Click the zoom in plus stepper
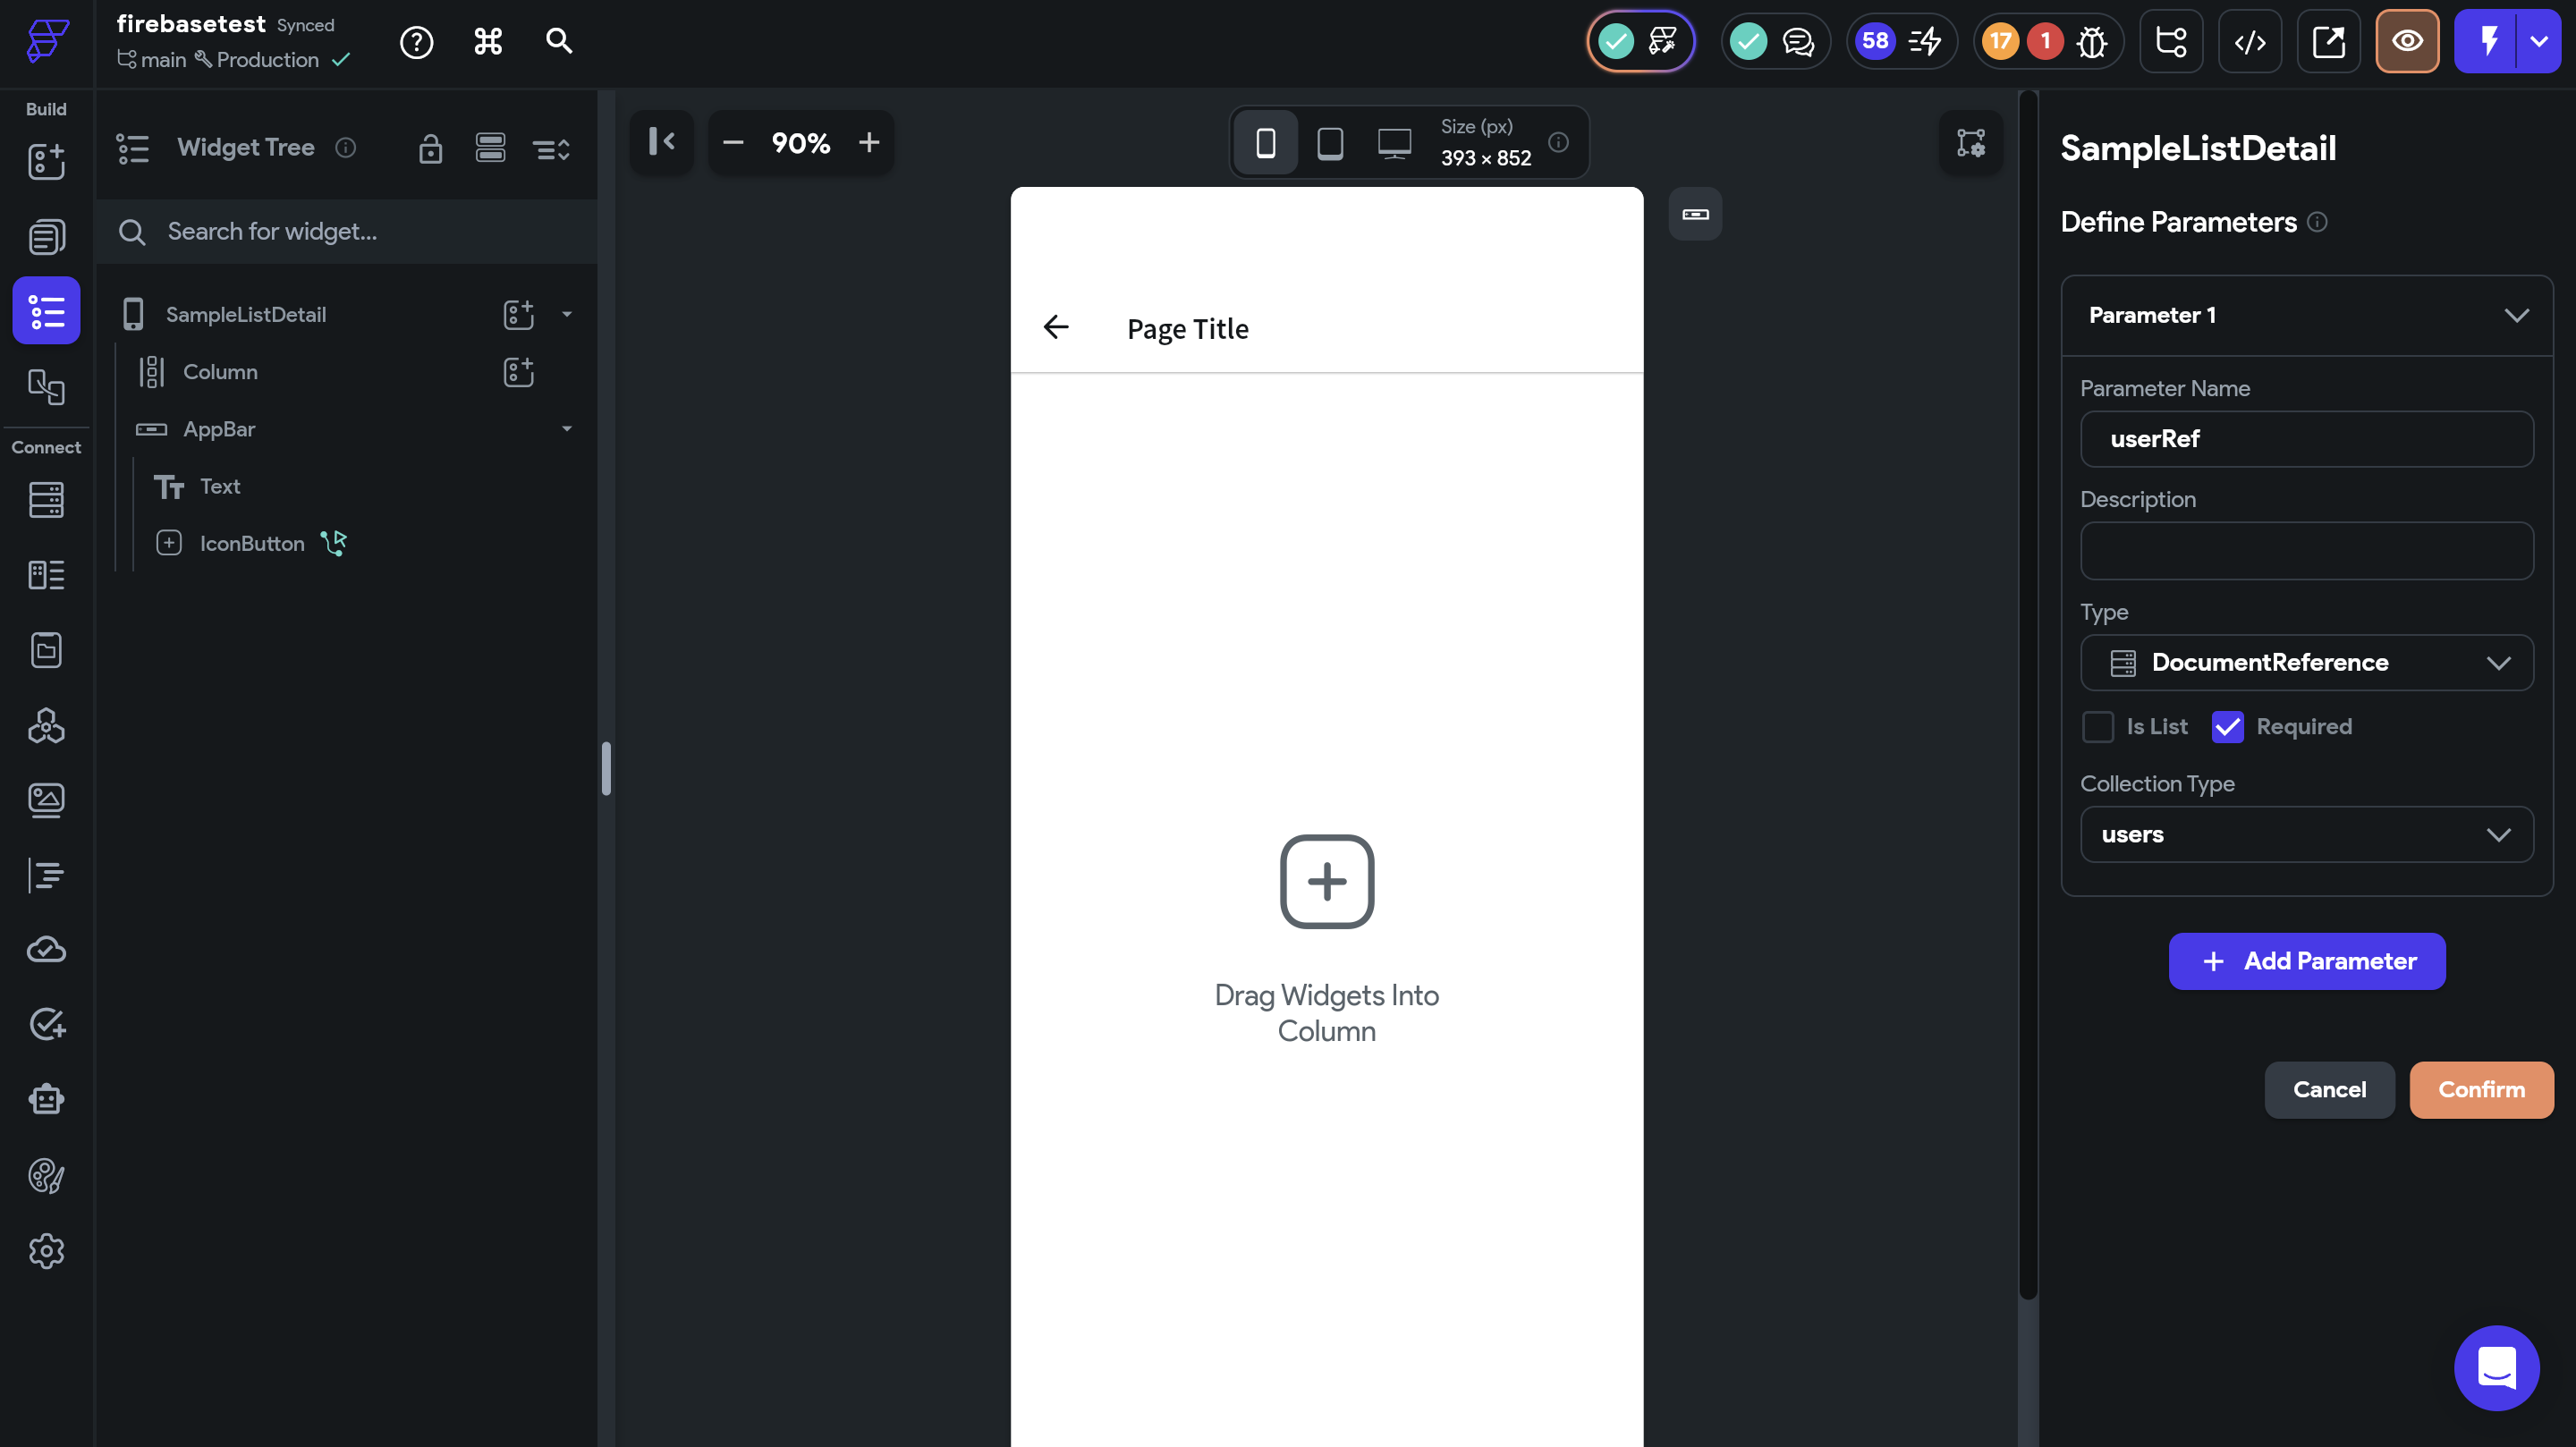 click(x=869, y=143)
